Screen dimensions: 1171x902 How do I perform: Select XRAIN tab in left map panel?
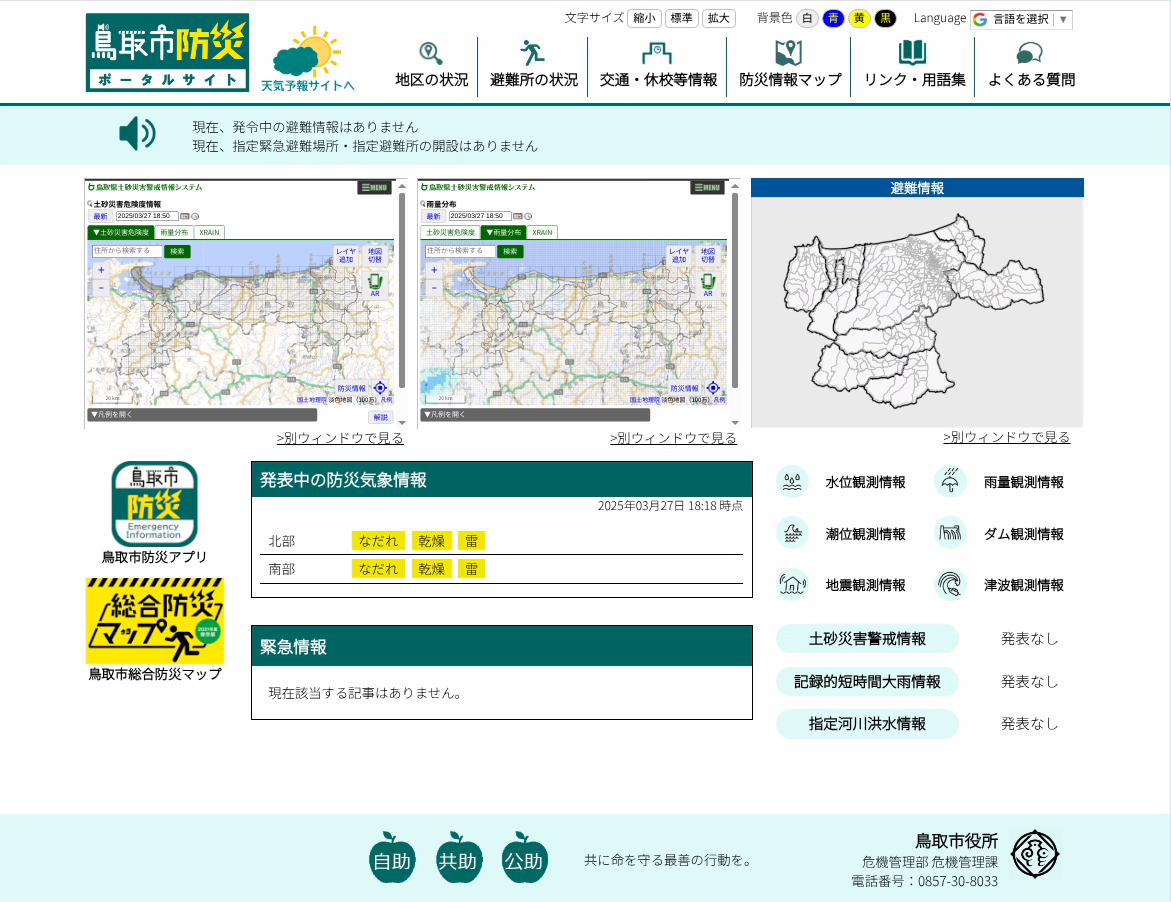tap(209, 232)
